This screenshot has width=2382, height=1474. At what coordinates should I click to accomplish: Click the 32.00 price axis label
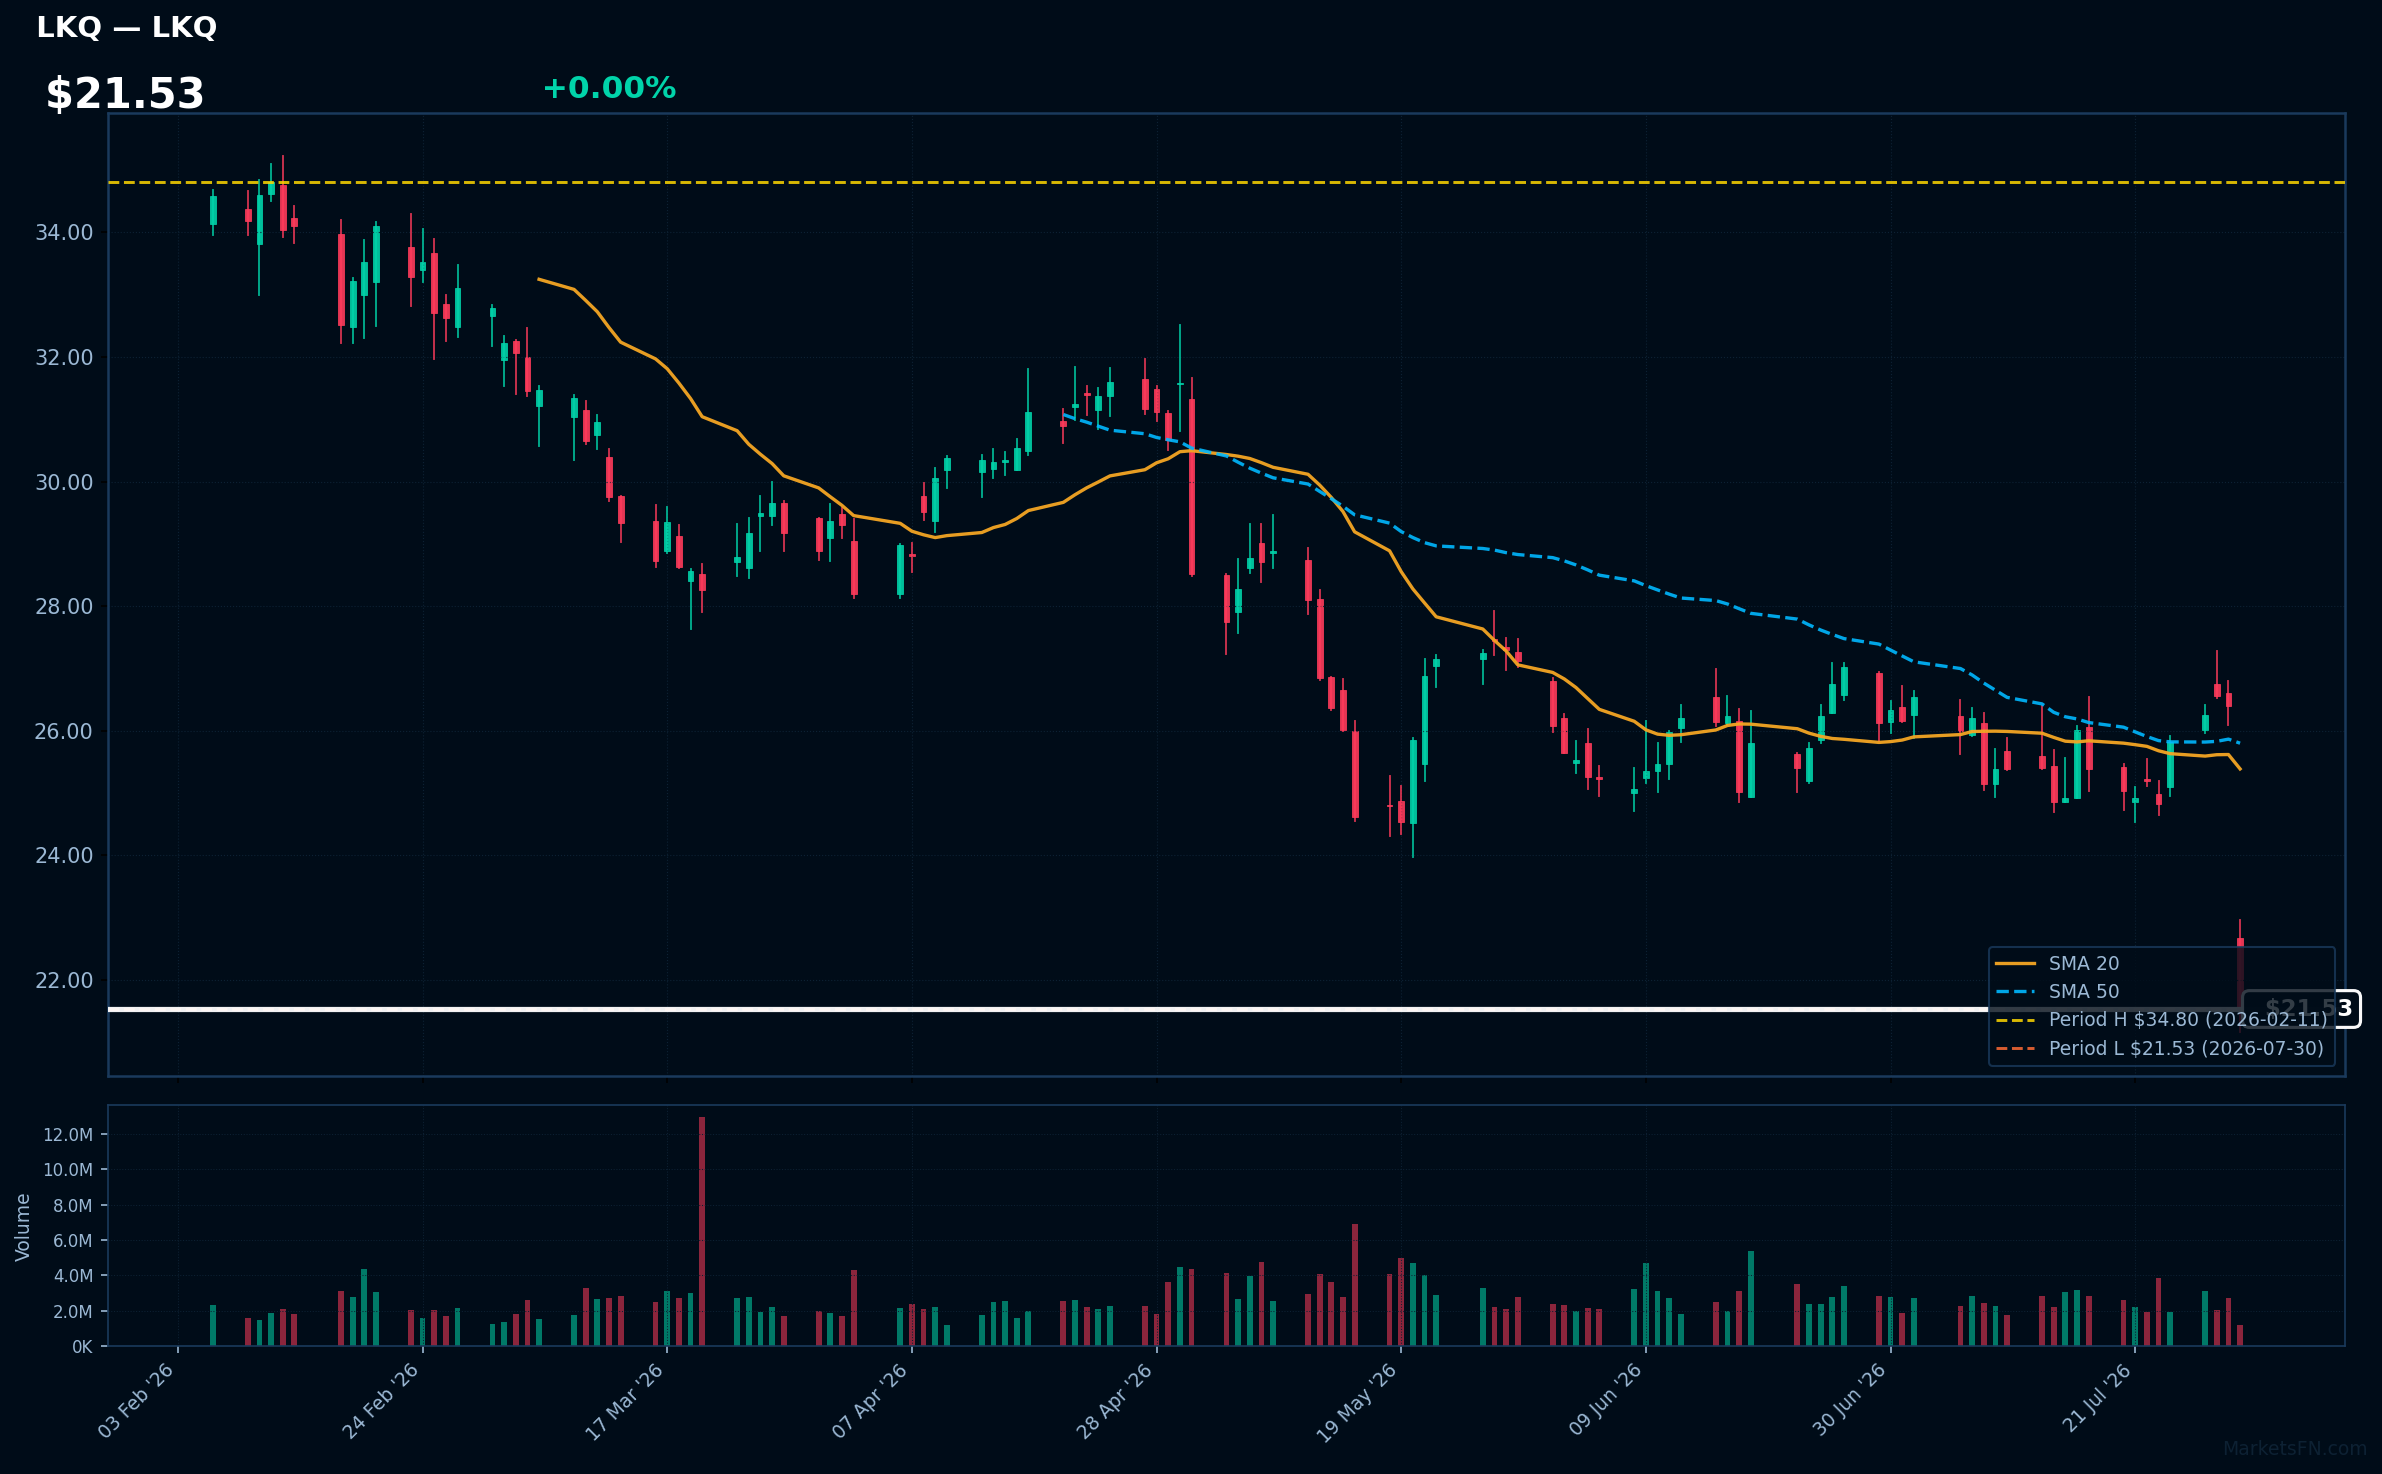coord(64,358)
